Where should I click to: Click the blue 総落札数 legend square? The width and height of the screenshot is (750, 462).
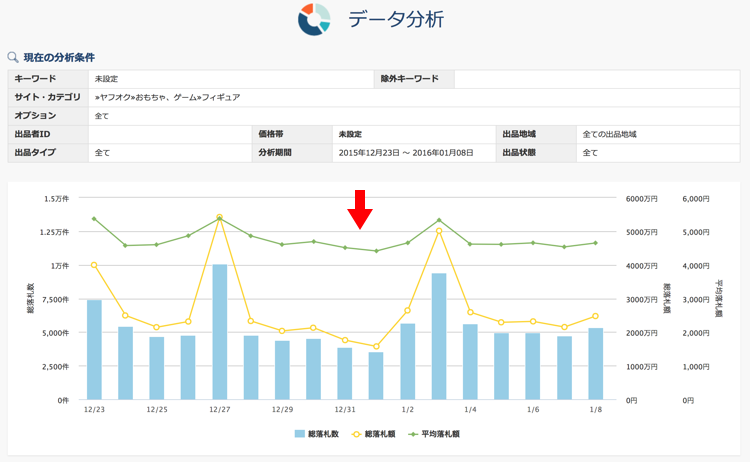click(299, 434)
